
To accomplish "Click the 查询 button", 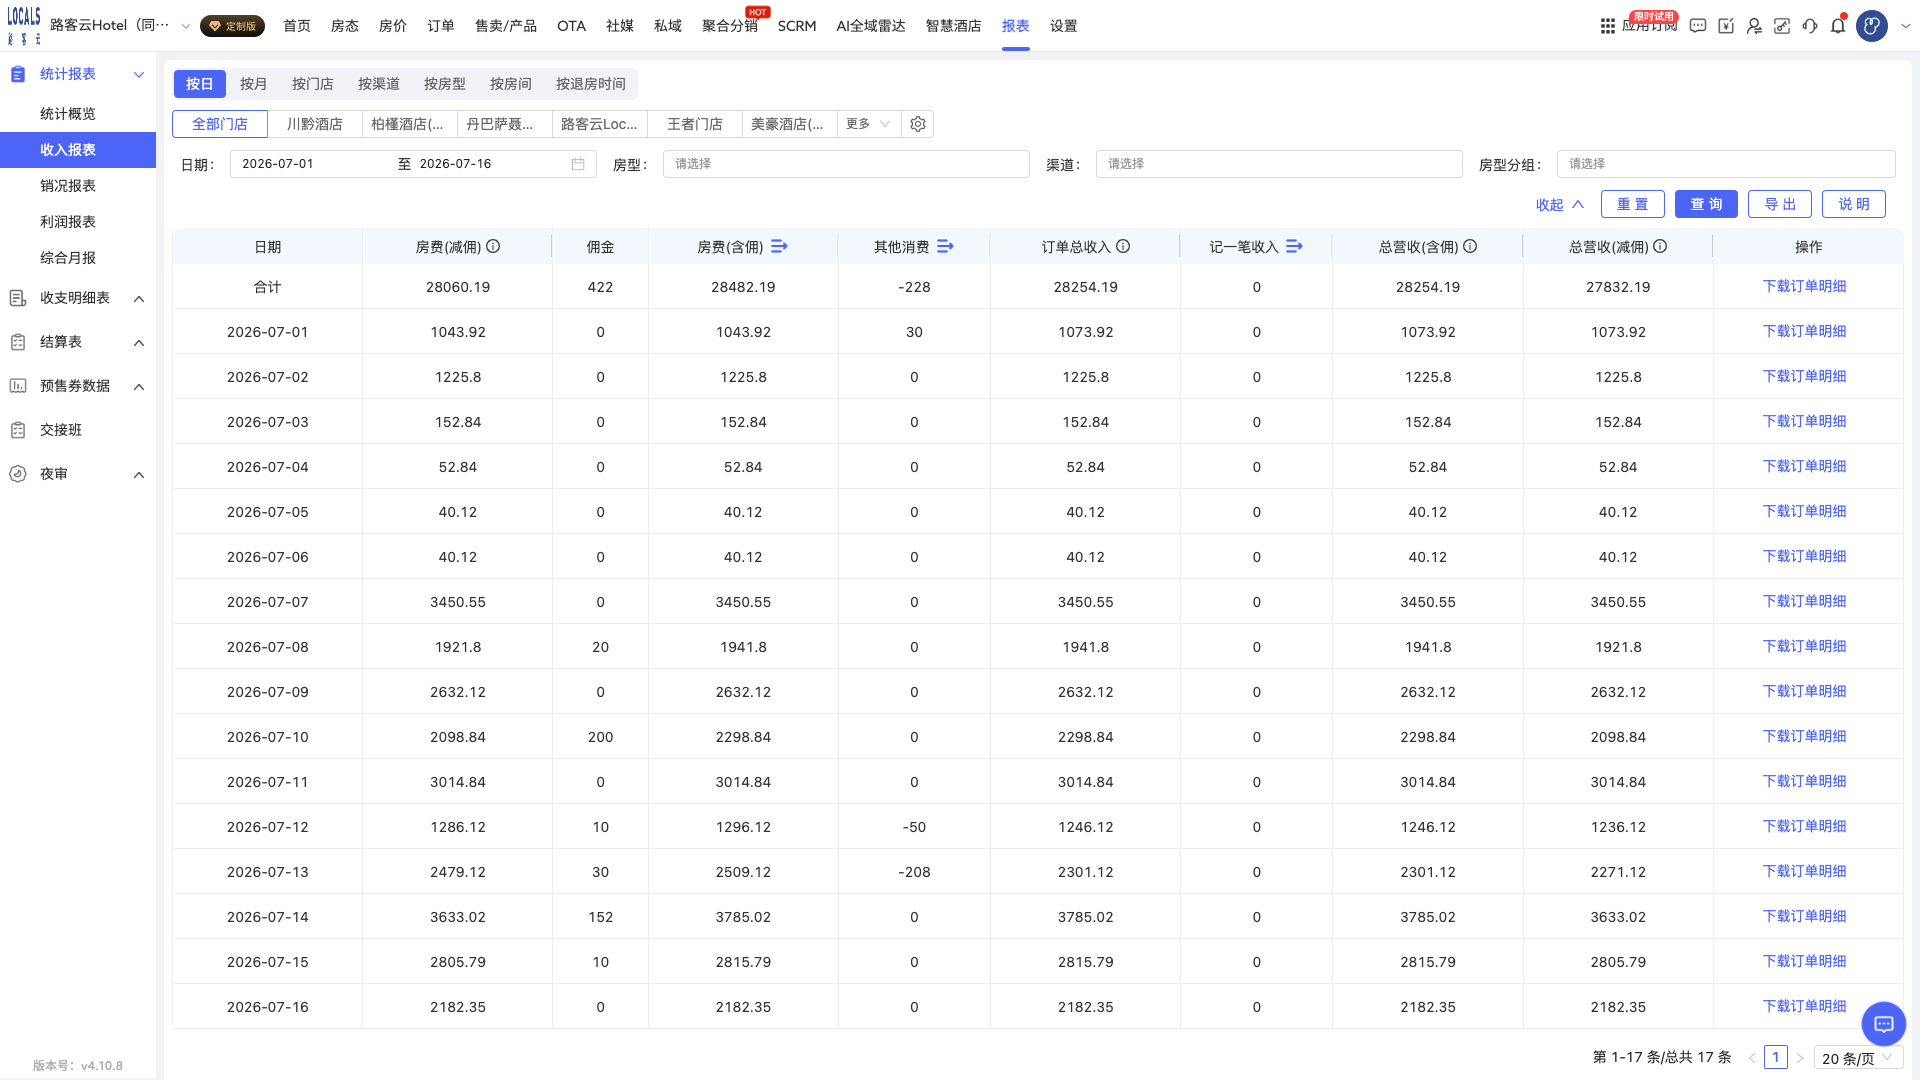I will 1707,204.
